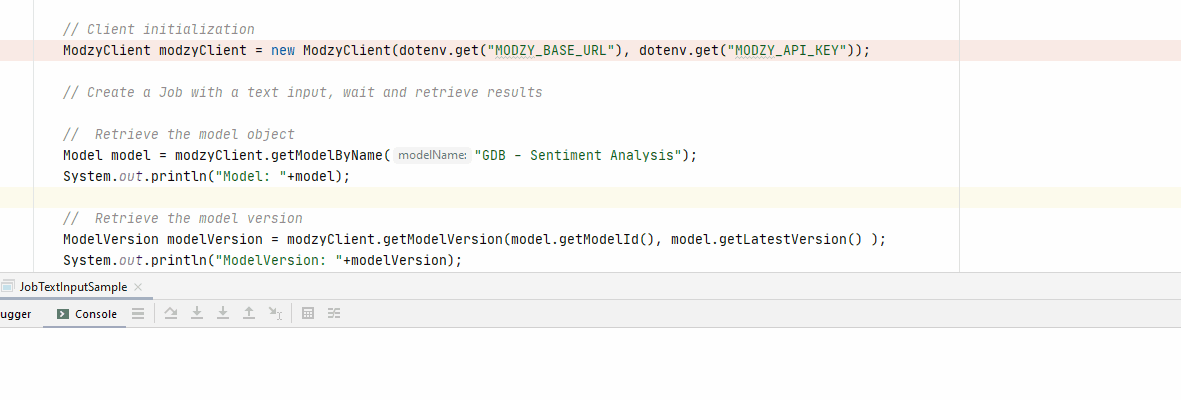Screen dimensions: 1181x400
Task: Click on the getModelVersion method call
Action: click(x=443, y=239)
